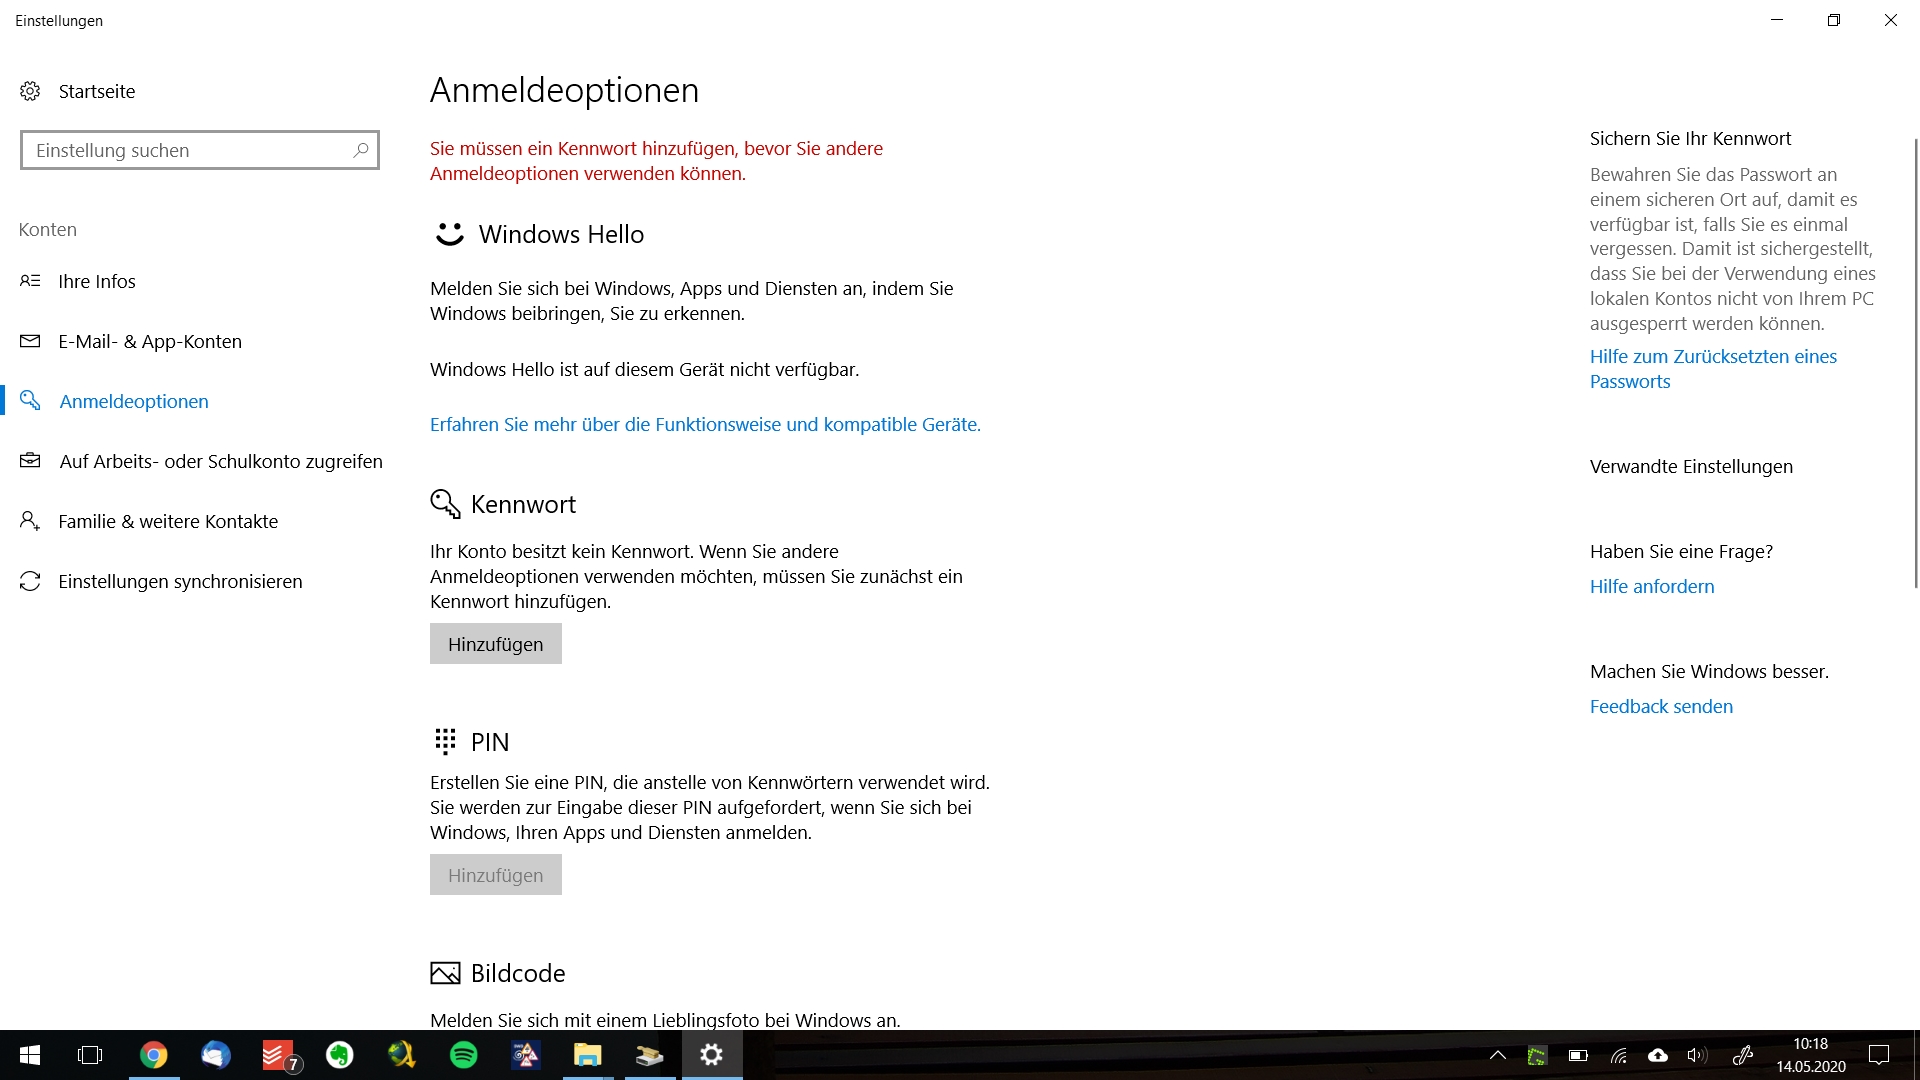Click Hinzufügen button under Kennwort
The image size is (1920, 1080).
click(495, 644)
